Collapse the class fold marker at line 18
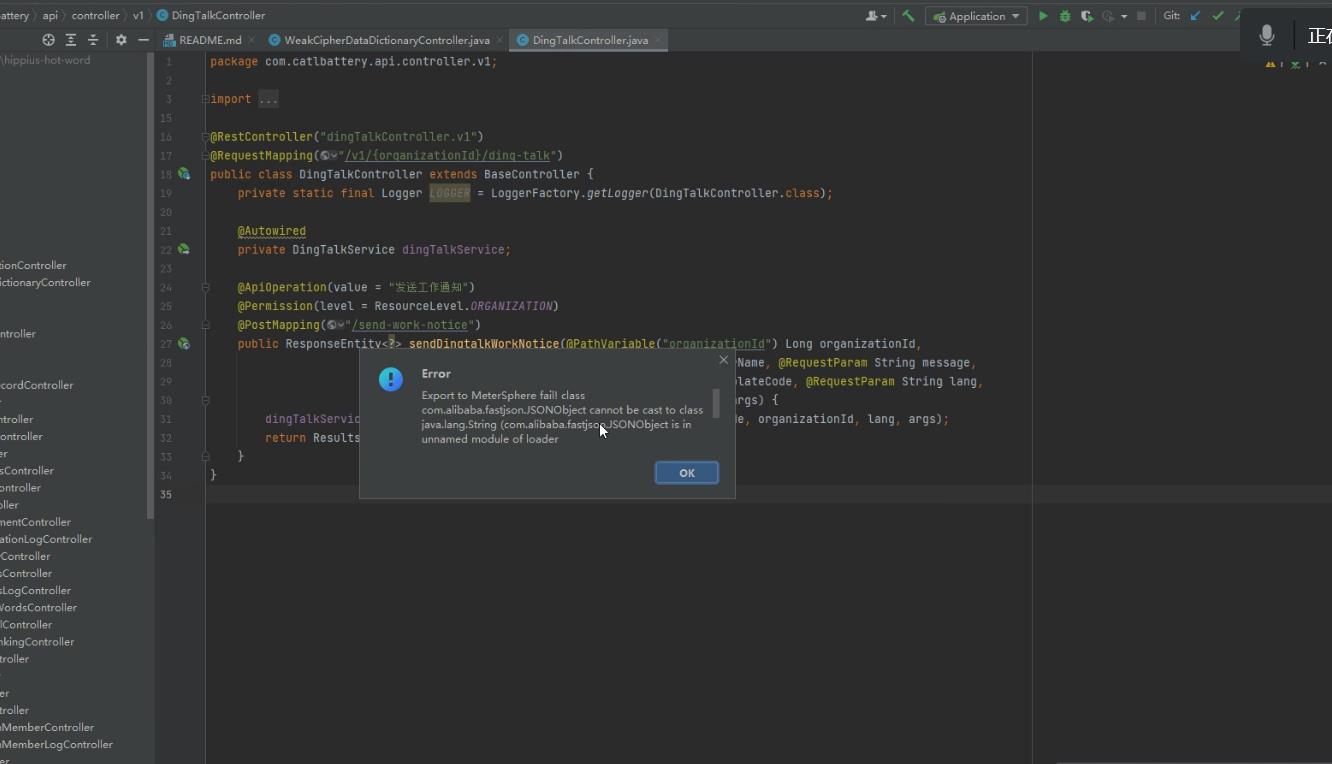Viewport: 1332px width, 764px height. (206, 174)
